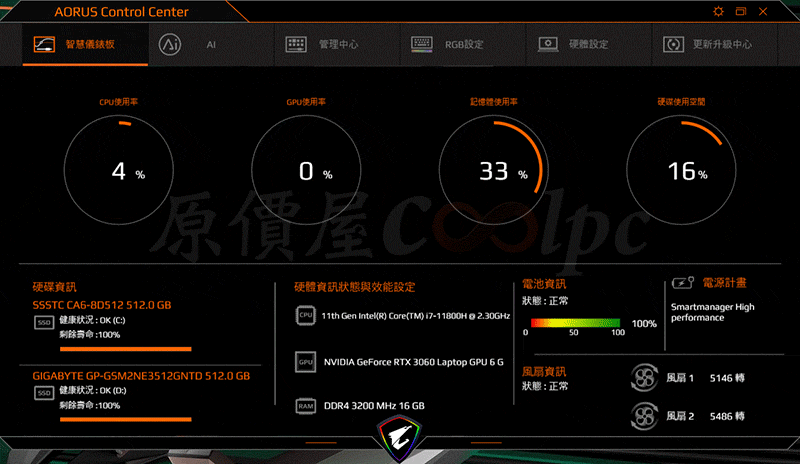Viewport: 800px width, 464px height.
Task: Click the RAM chip icon
Action: coord(306,406)
